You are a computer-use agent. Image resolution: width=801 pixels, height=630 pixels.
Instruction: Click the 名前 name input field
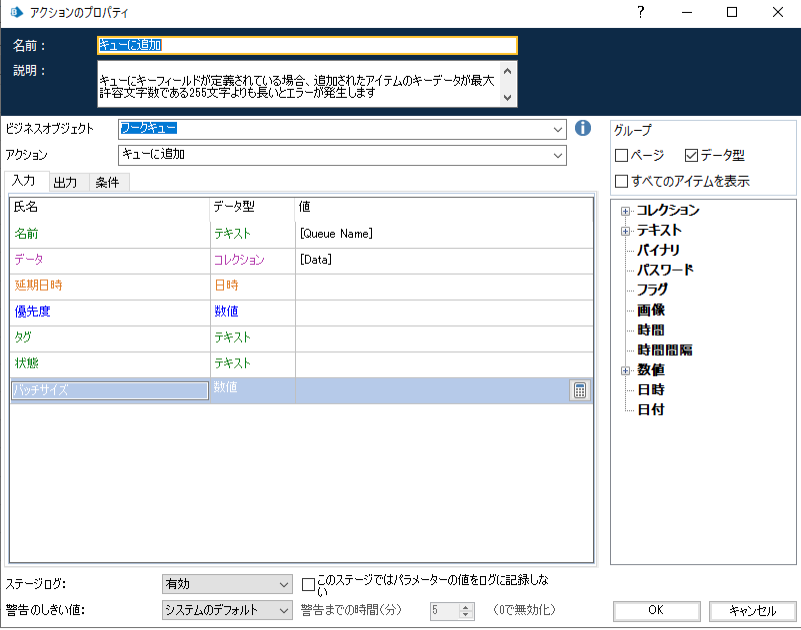tap(307, 45)
